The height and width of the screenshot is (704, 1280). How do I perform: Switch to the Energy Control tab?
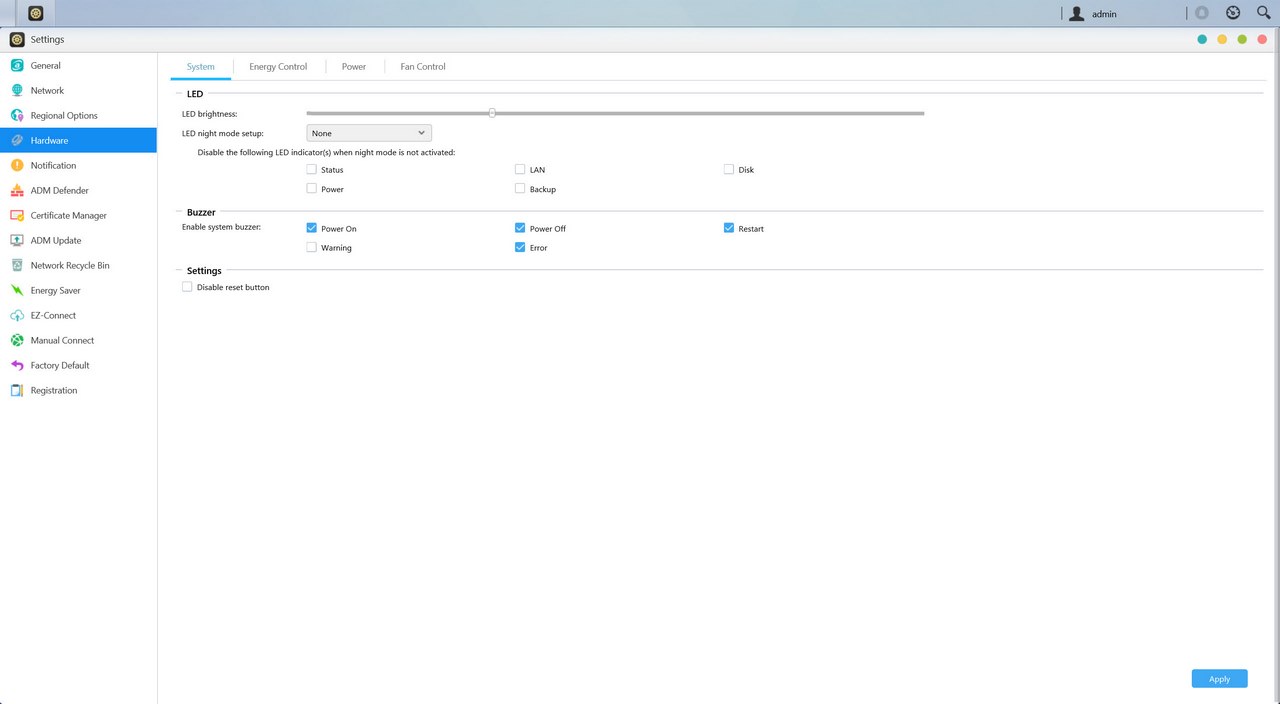(278, 67)
